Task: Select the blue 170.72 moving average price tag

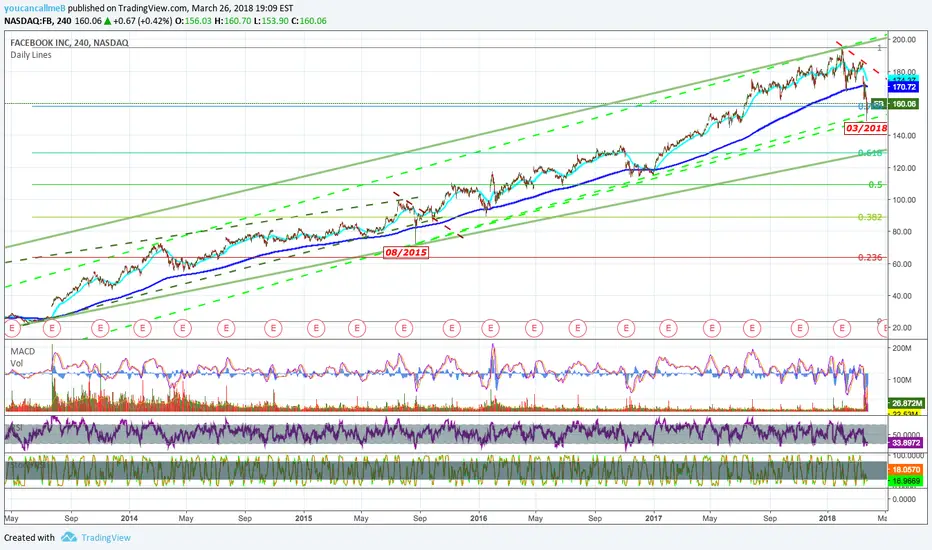Action: [903, 87]
